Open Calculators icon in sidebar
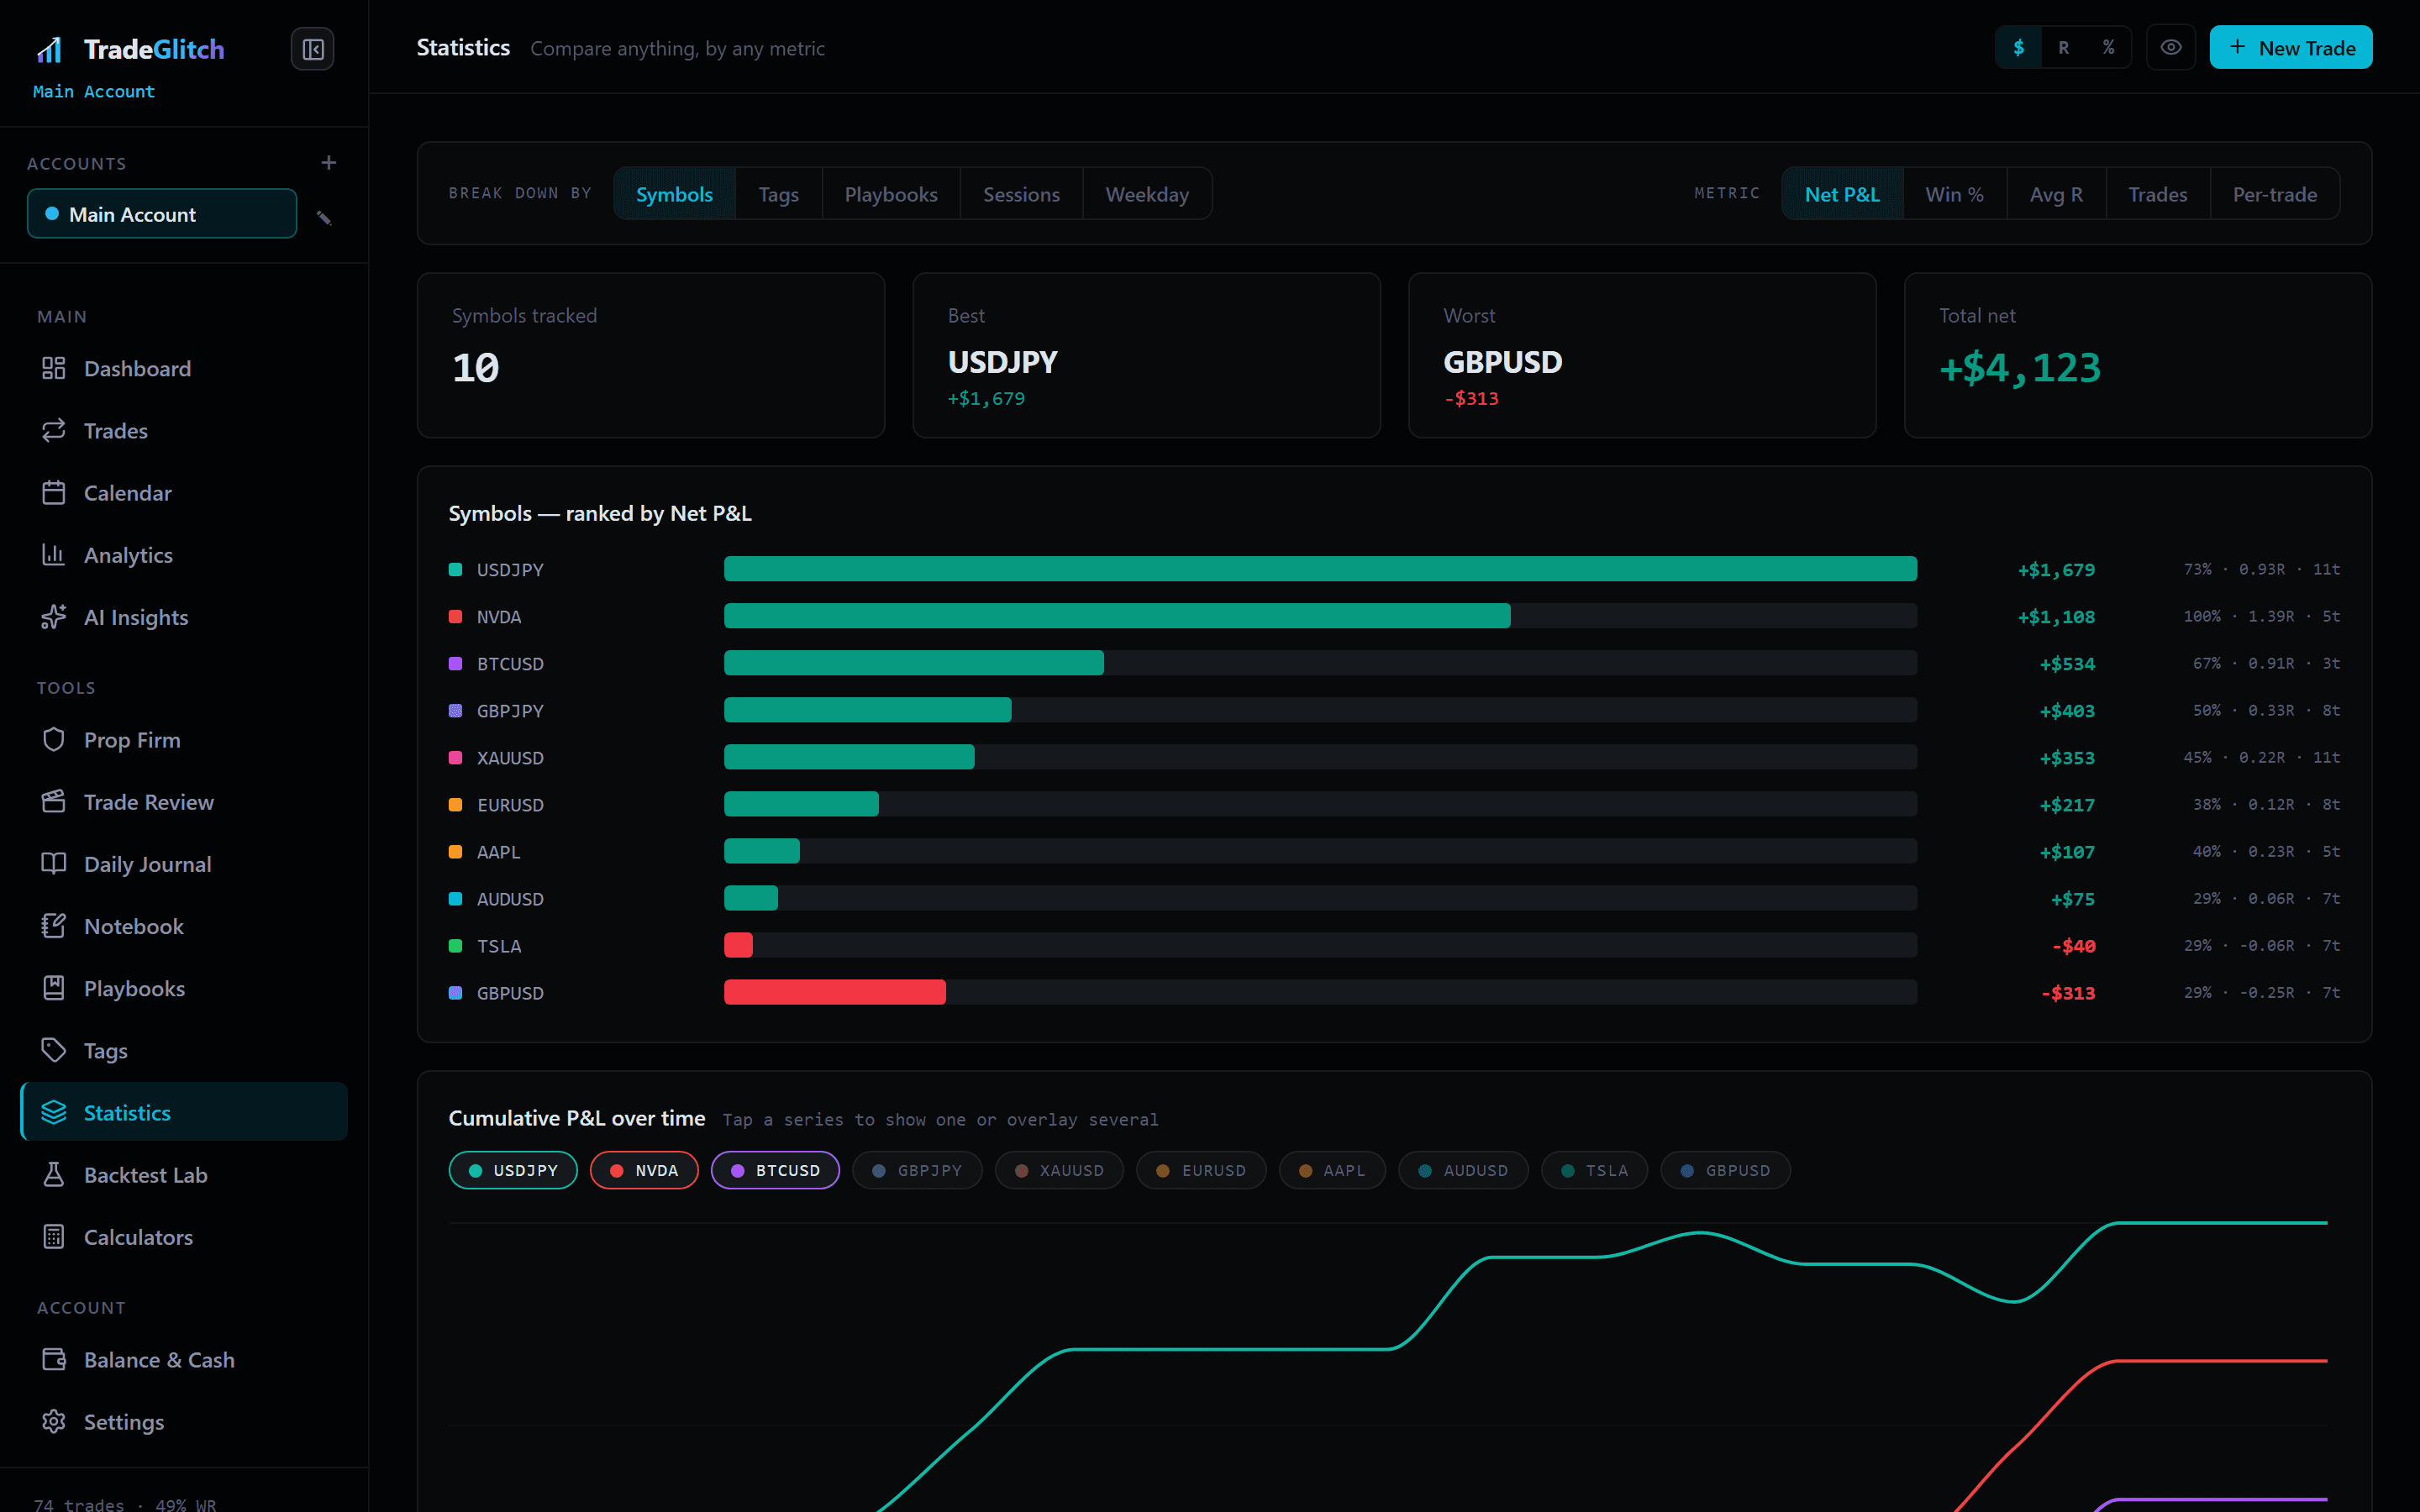 [54, 1236]
